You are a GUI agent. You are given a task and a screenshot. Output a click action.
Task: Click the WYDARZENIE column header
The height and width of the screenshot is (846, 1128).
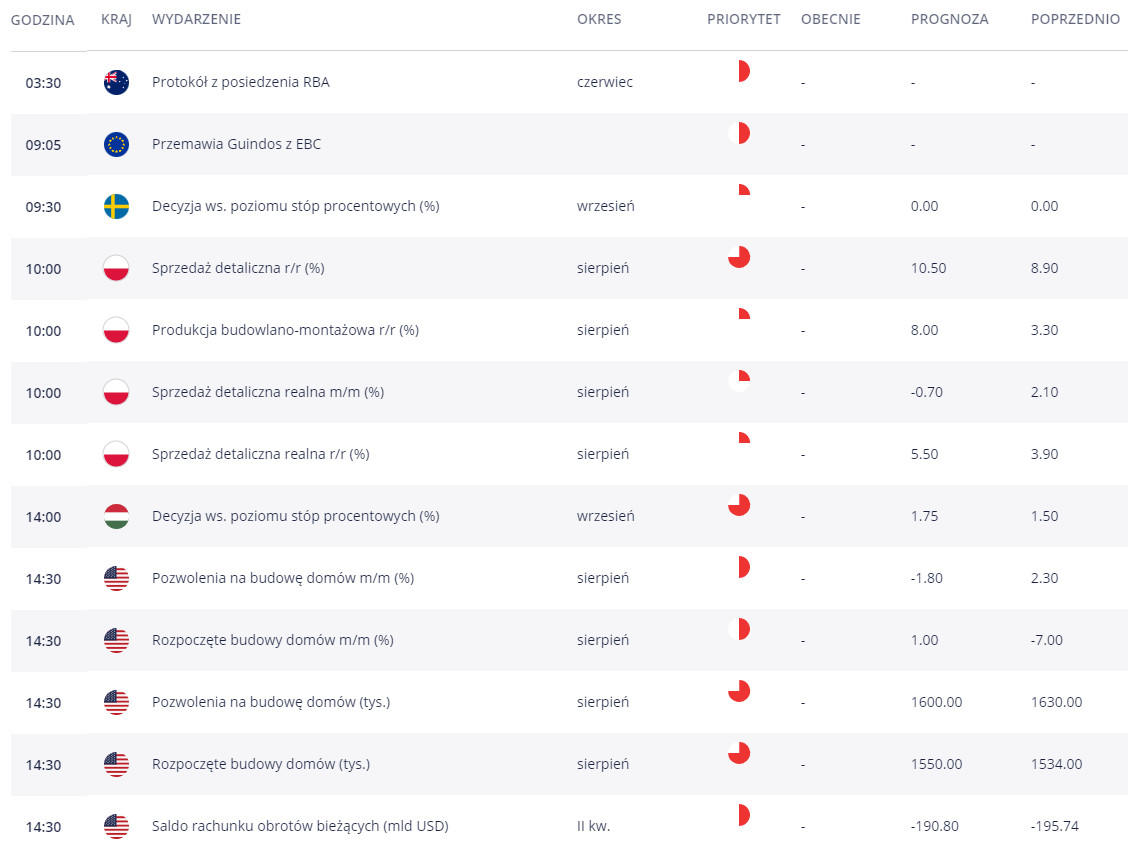196,19
